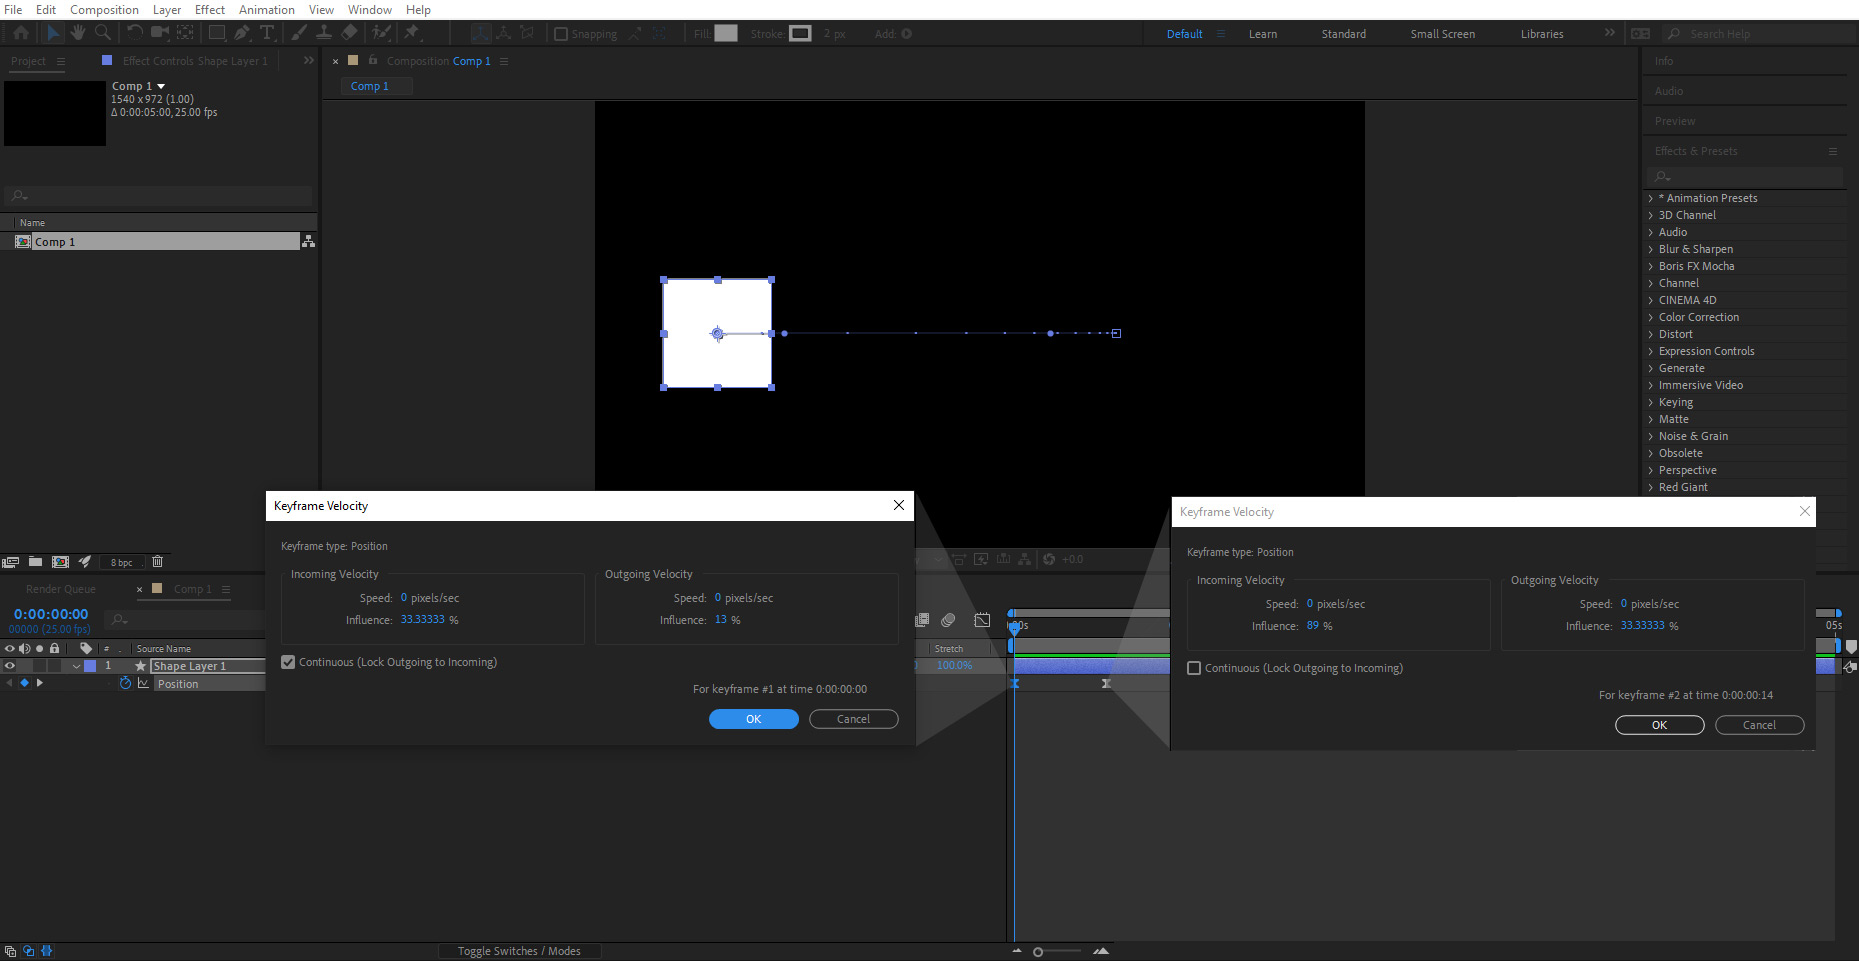
Task: Open flowchart view icon next to Comp 1
Action: coord(308,241)
